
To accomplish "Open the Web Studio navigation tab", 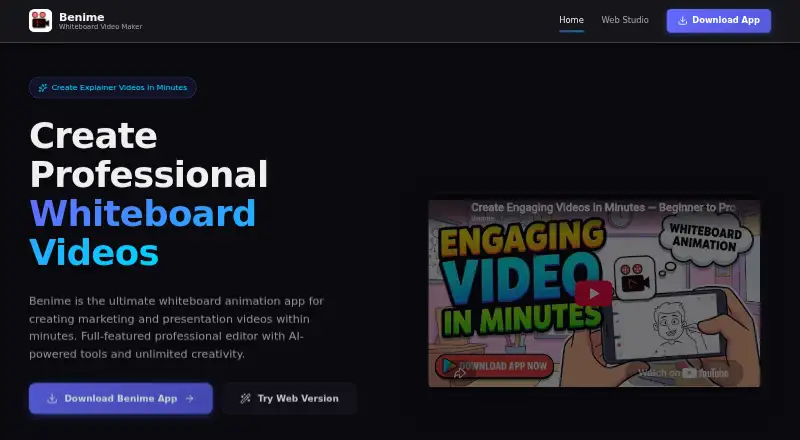I will pos(625,20).
